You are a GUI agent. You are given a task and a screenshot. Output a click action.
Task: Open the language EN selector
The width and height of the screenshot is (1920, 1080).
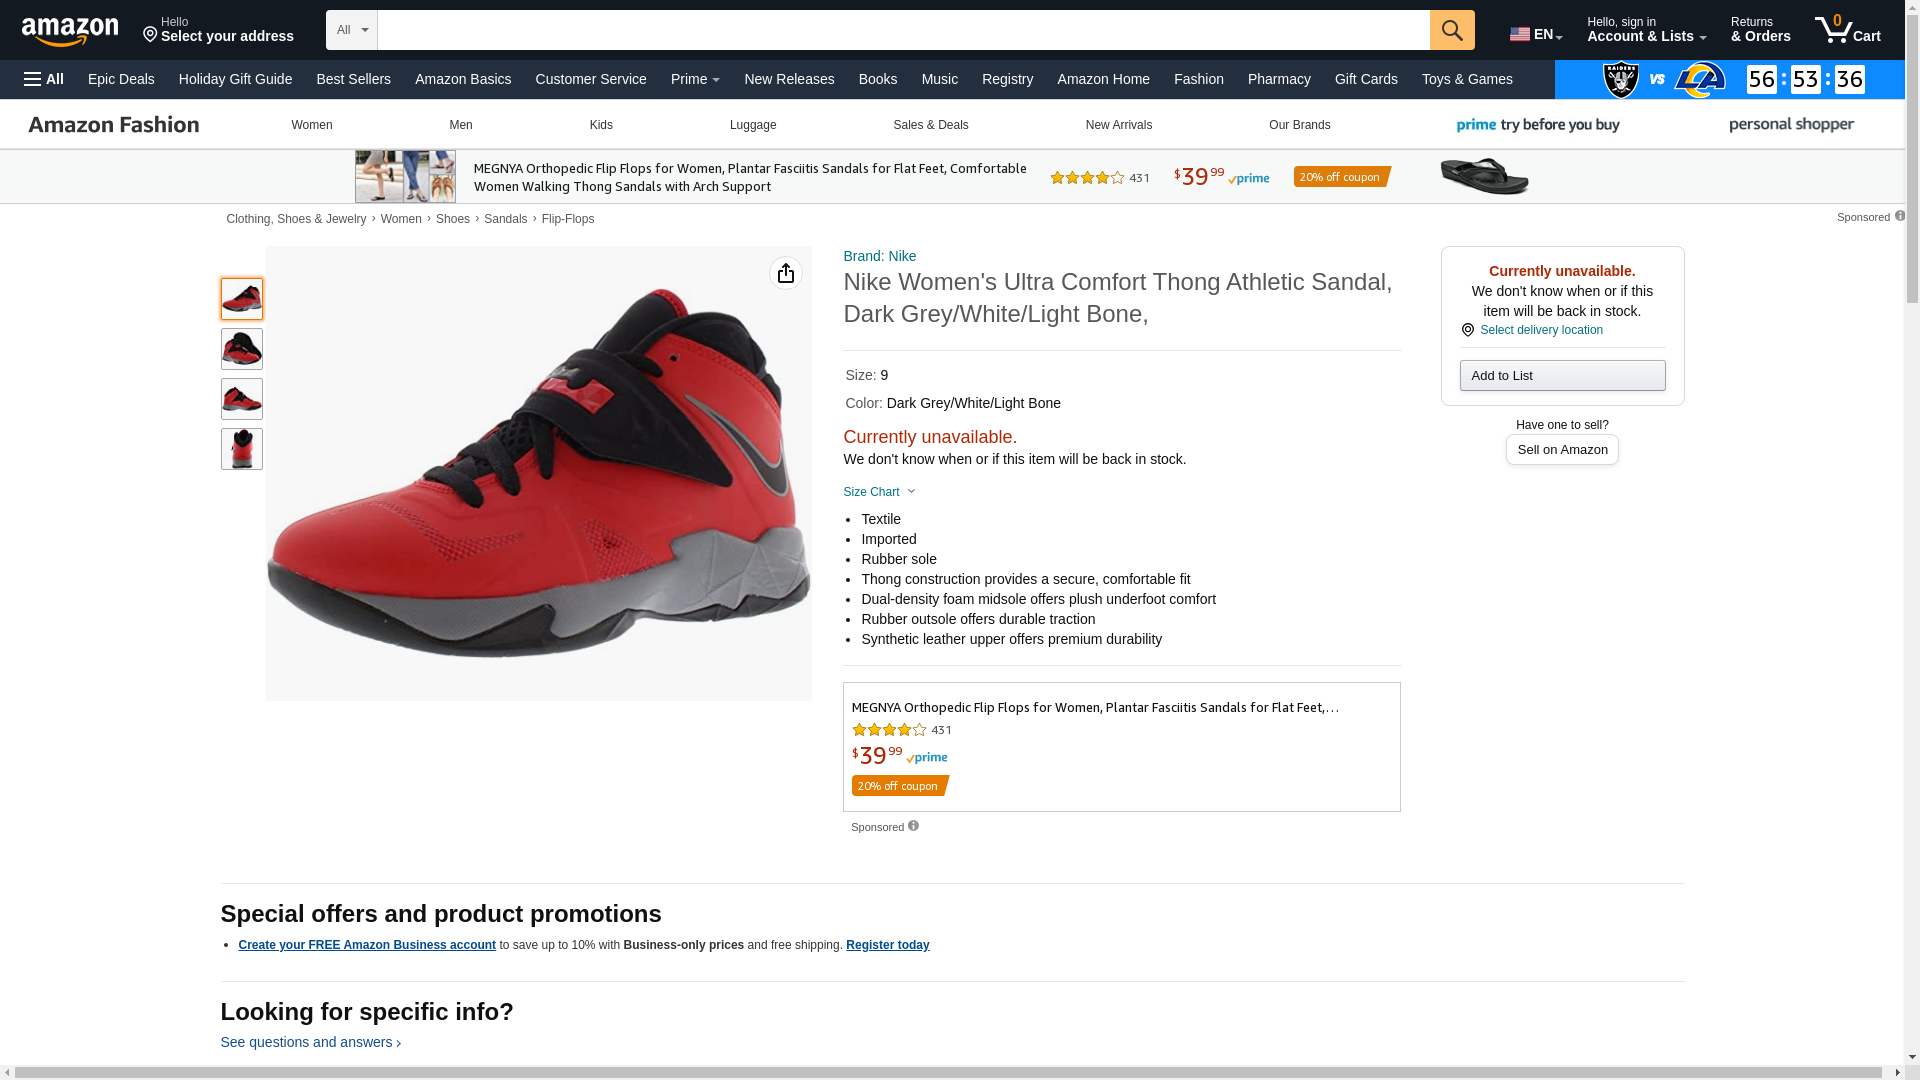(1536, 34)
